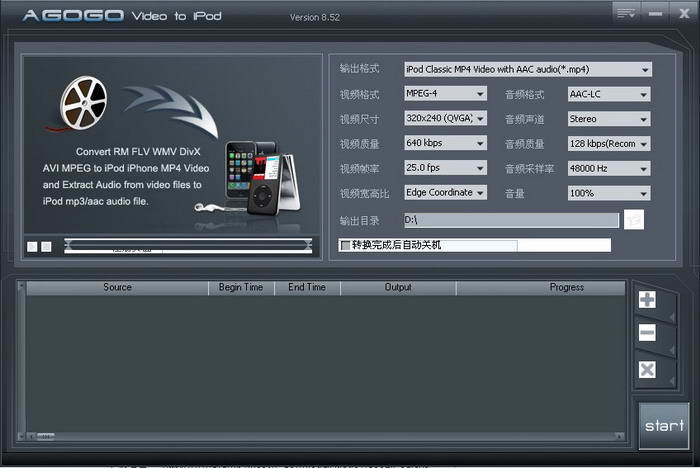
Task: Open the MPEG-4 video format dropdown
Action: 445,93
